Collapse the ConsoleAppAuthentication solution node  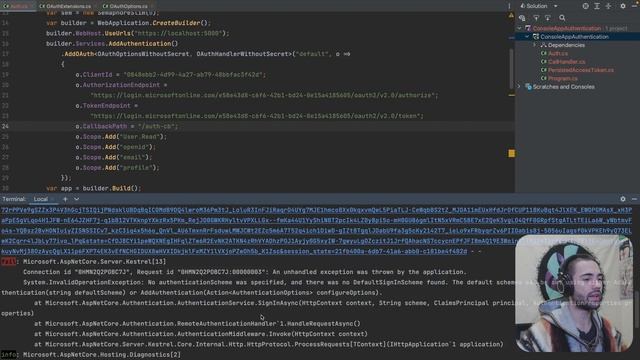coord(519,28)
